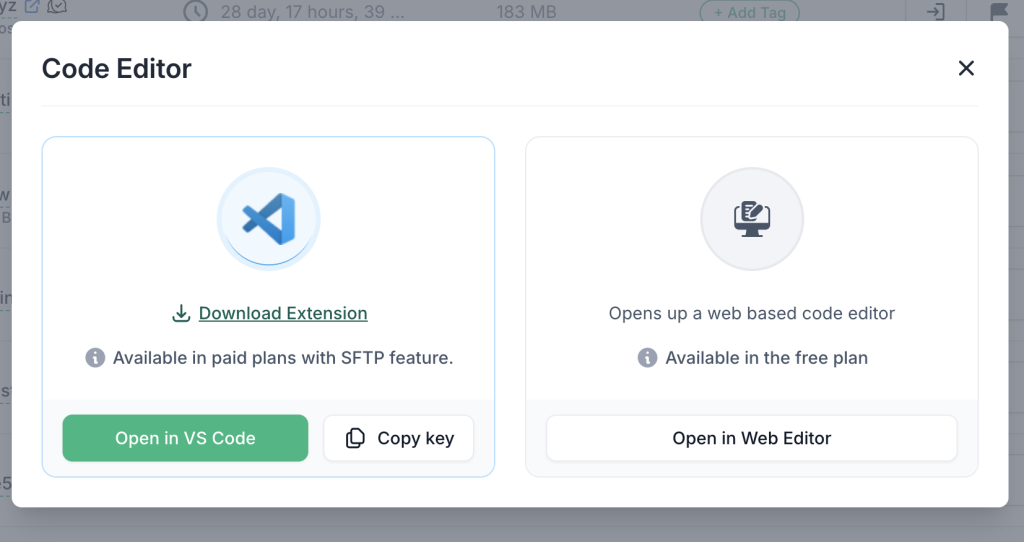The image size is (1024, 542).
Task: Click the download arrow icon beside Download Extension
Action: (181, 313)
